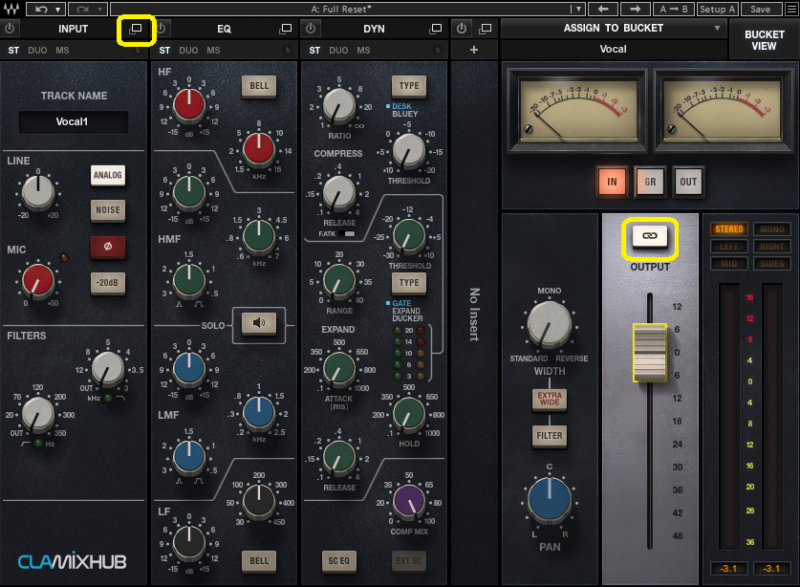Enable the ANALOG switch in Line section

(x=107, y=176)
